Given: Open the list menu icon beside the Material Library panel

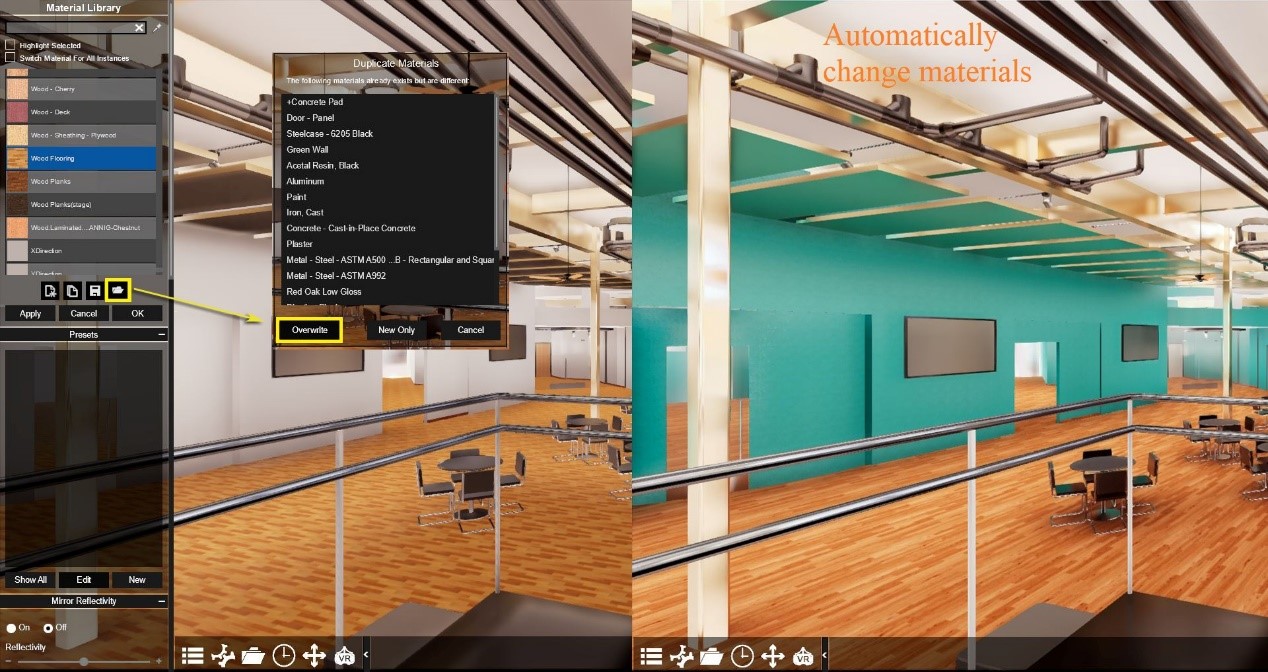Looking at the screenshot, I should 193,655.
